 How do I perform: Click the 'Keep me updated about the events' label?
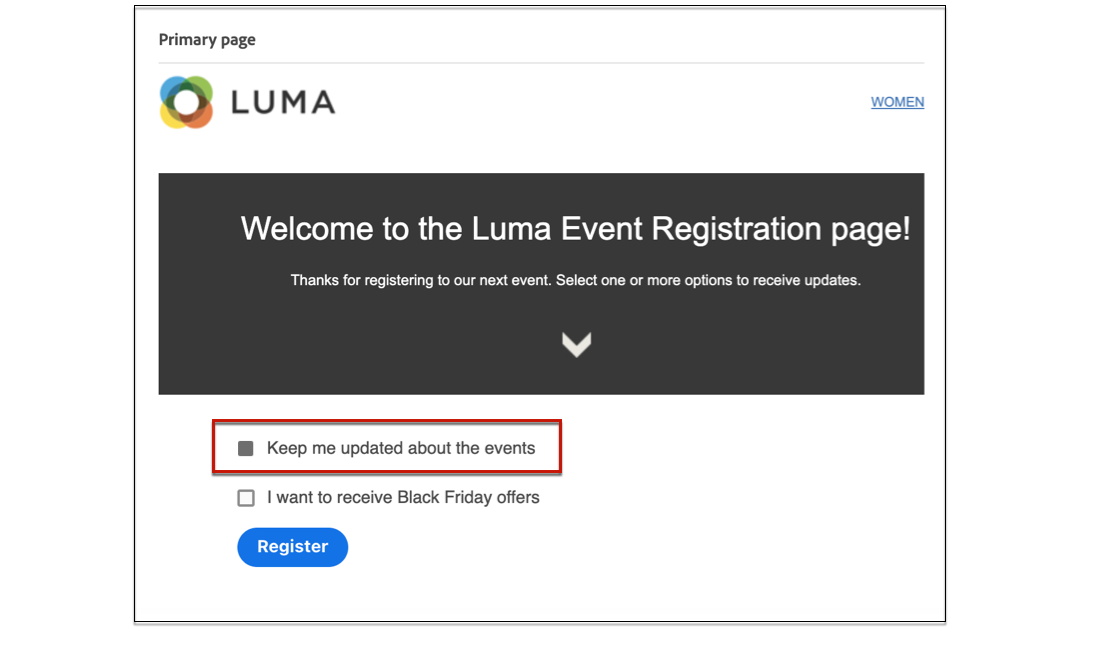point(401,448)
